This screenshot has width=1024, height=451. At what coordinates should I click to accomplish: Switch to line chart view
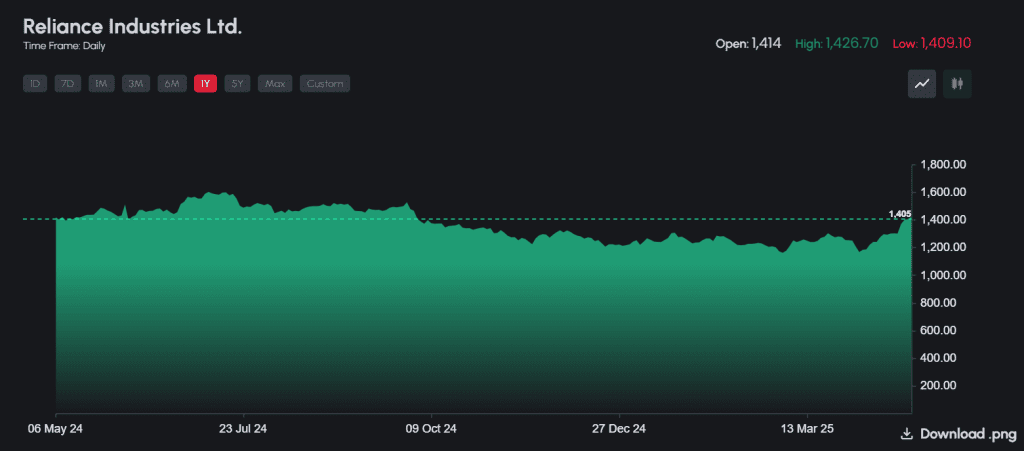922,84
